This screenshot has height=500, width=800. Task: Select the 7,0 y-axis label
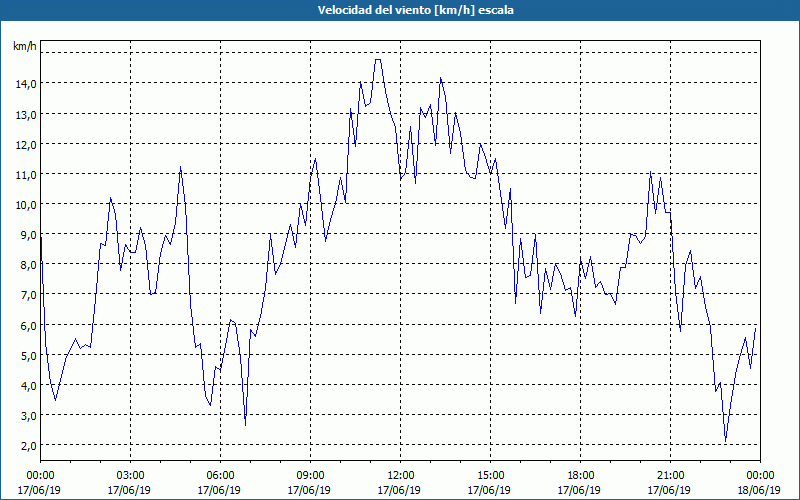[x=28, y=295]
